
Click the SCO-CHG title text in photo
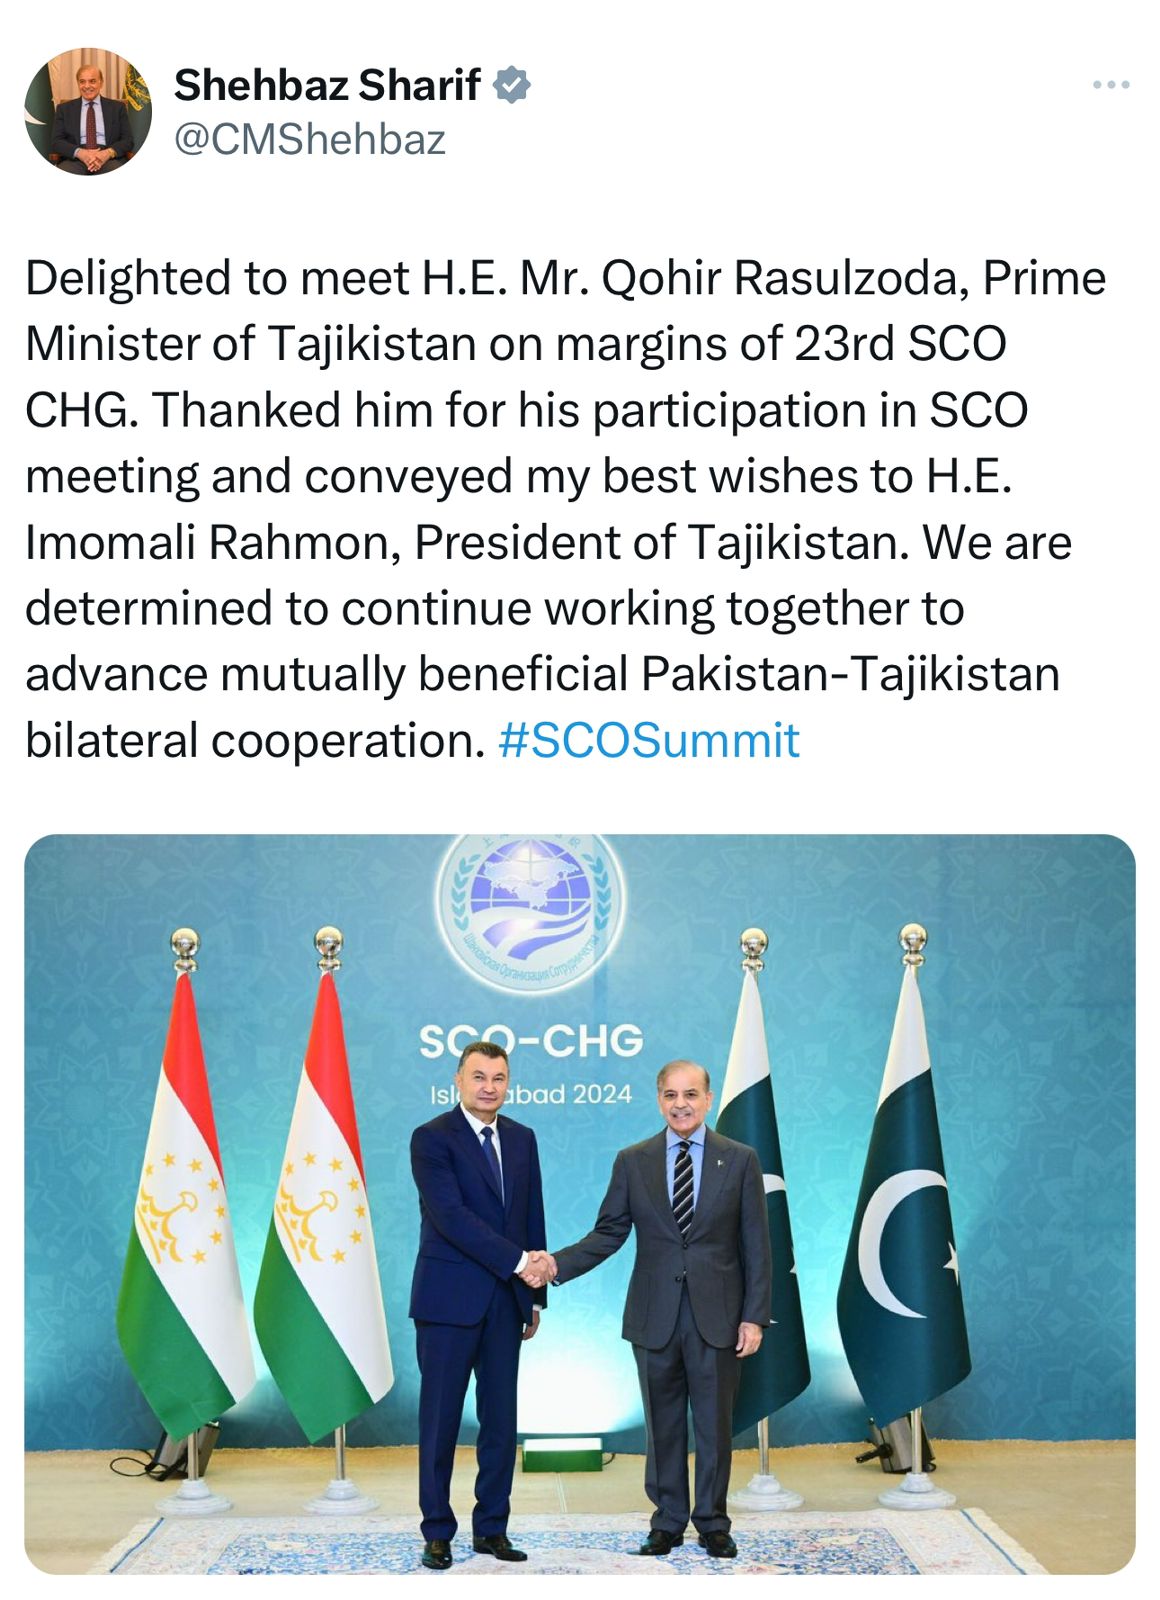pyautogui.click(x=531, y=1042)
